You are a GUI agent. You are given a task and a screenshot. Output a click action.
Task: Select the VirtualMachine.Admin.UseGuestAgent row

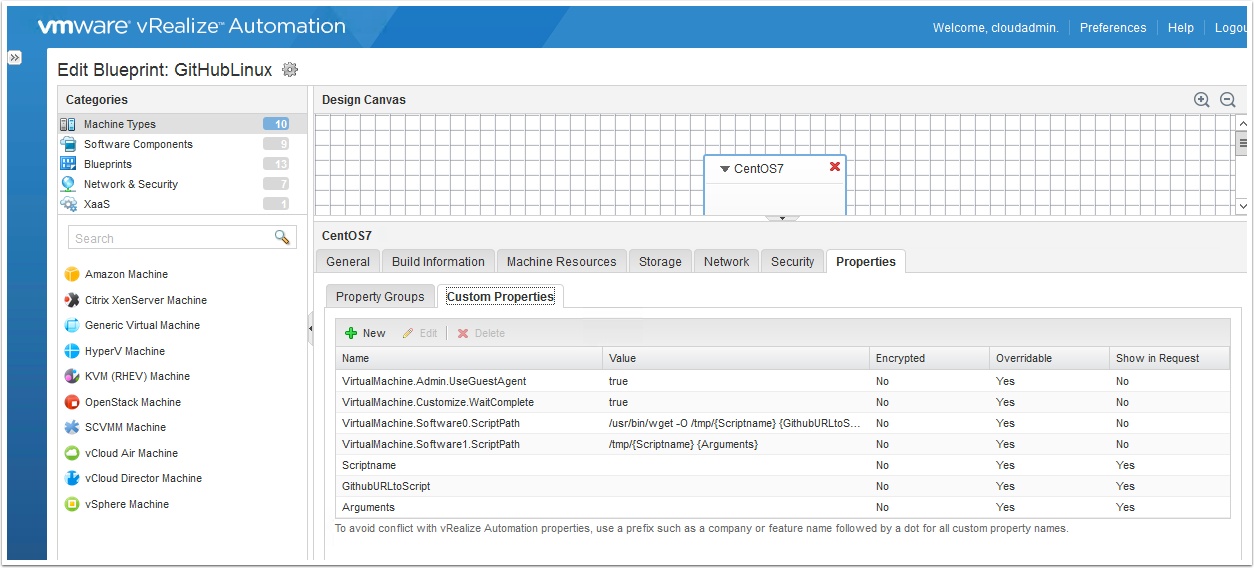[x=783, y=381]
